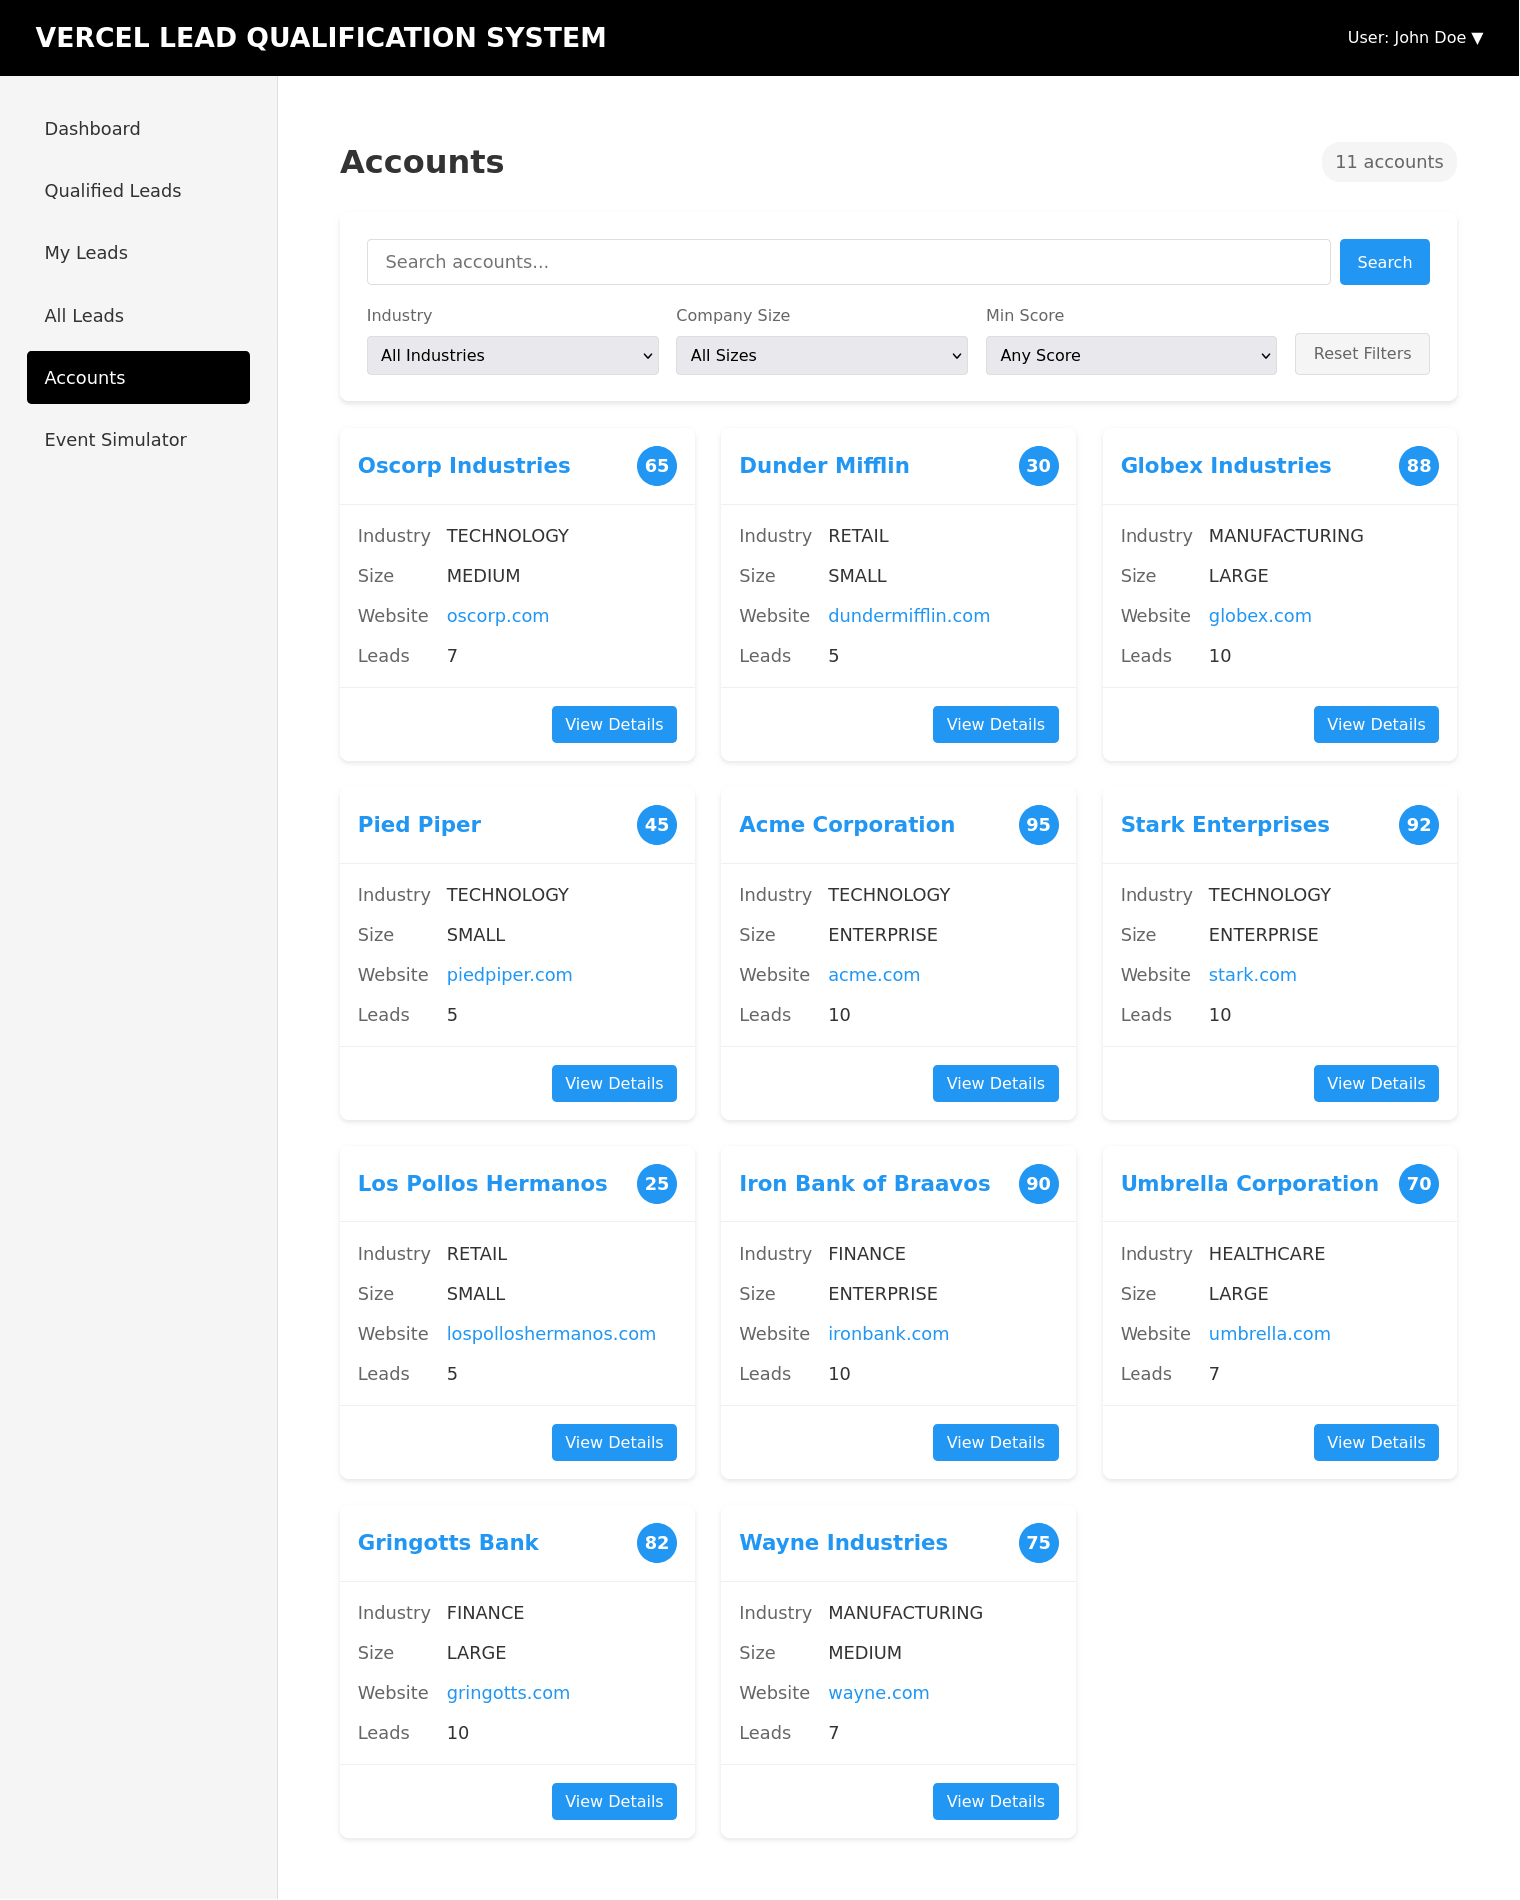View Details for Wayne Industries
Image resolution: width=1520 pixels, height=1900 pixels.
[x=995, y=1802]
